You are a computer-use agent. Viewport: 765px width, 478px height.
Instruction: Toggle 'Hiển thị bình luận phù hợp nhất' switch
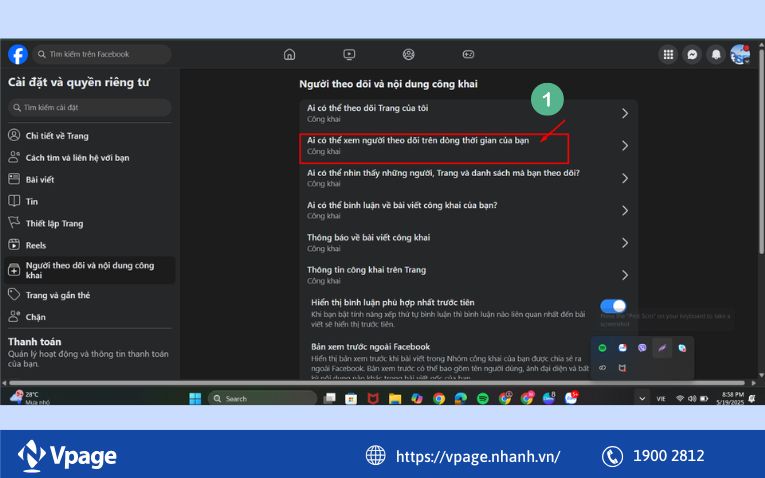coord(613,306)
